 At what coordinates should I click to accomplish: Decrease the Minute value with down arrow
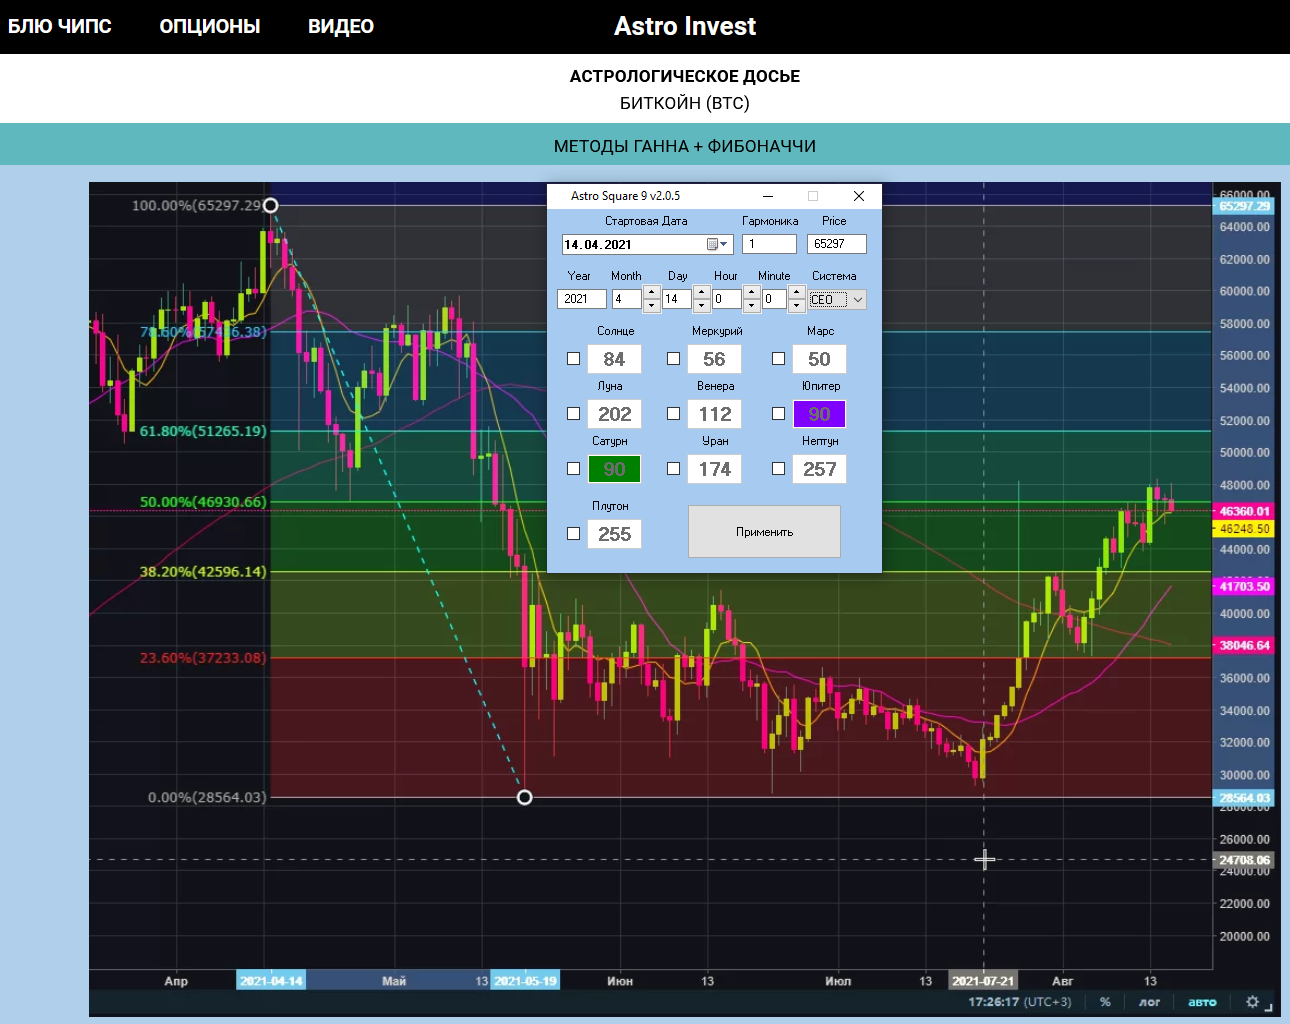pos(796,305)
